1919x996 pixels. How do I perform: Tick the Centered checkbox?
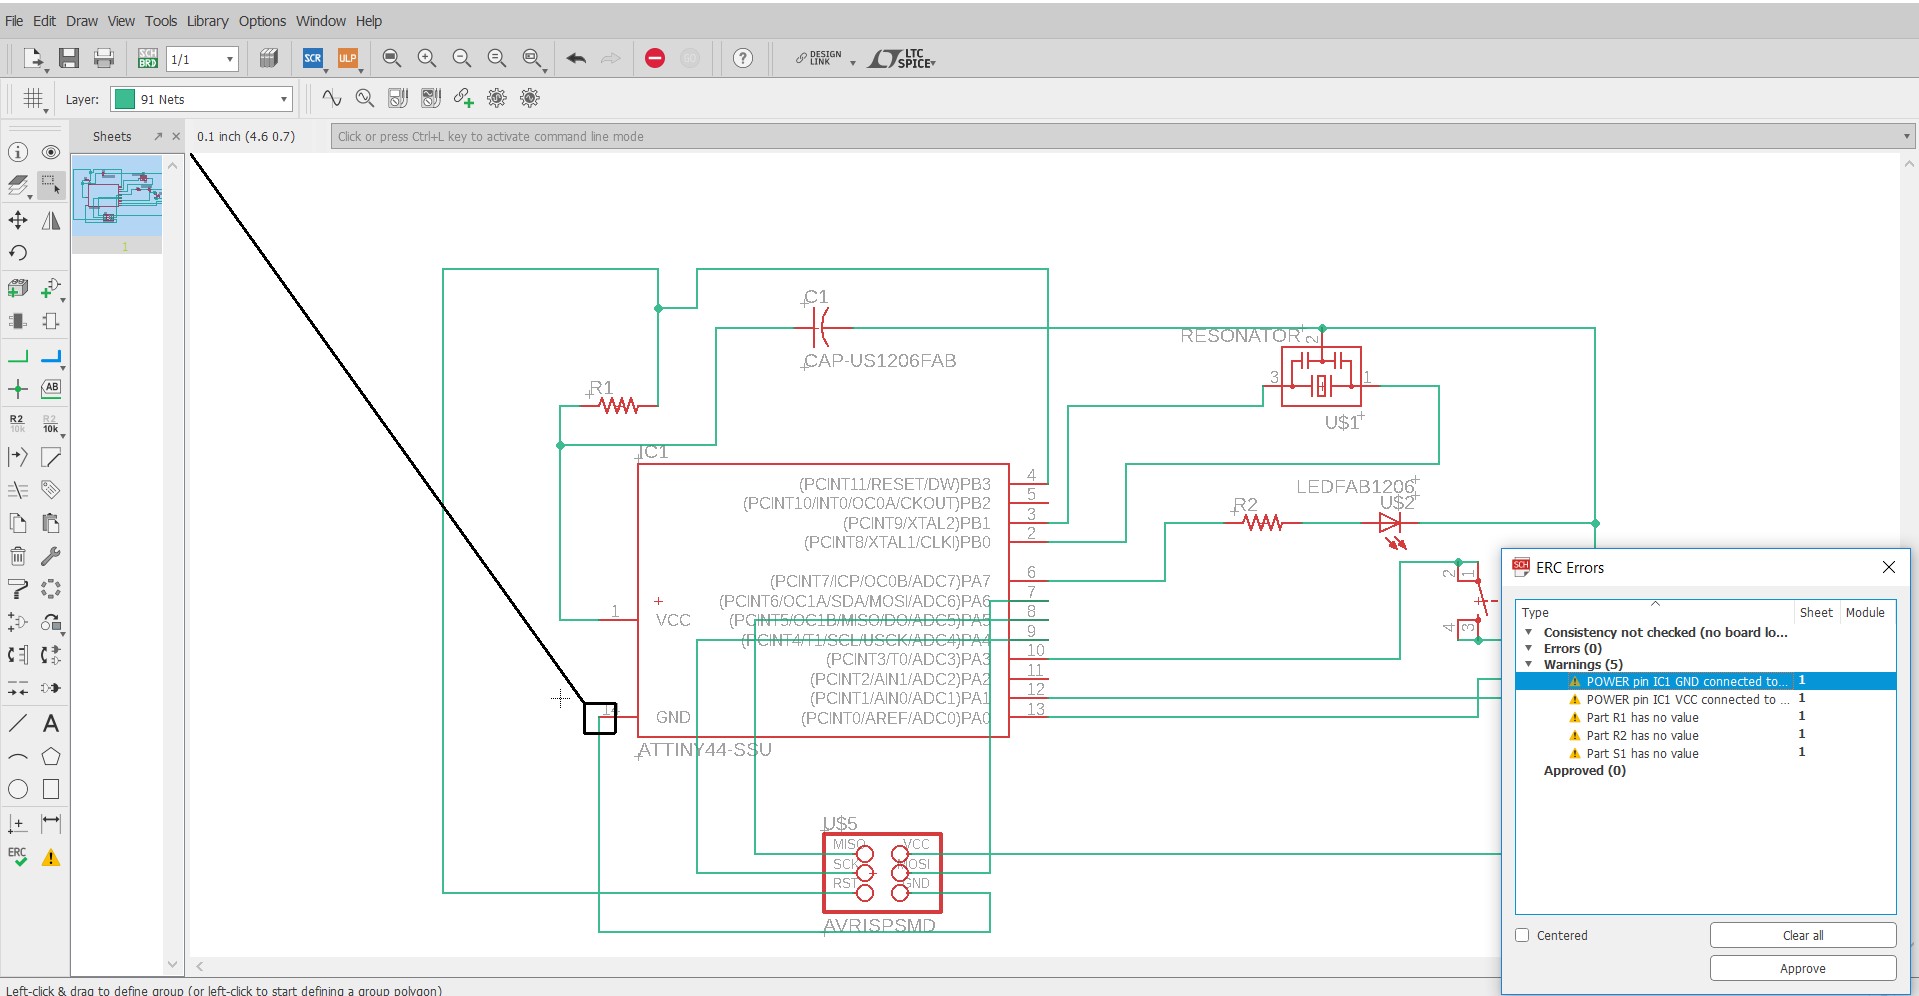pyautogui.click(x=1522, y=935)
